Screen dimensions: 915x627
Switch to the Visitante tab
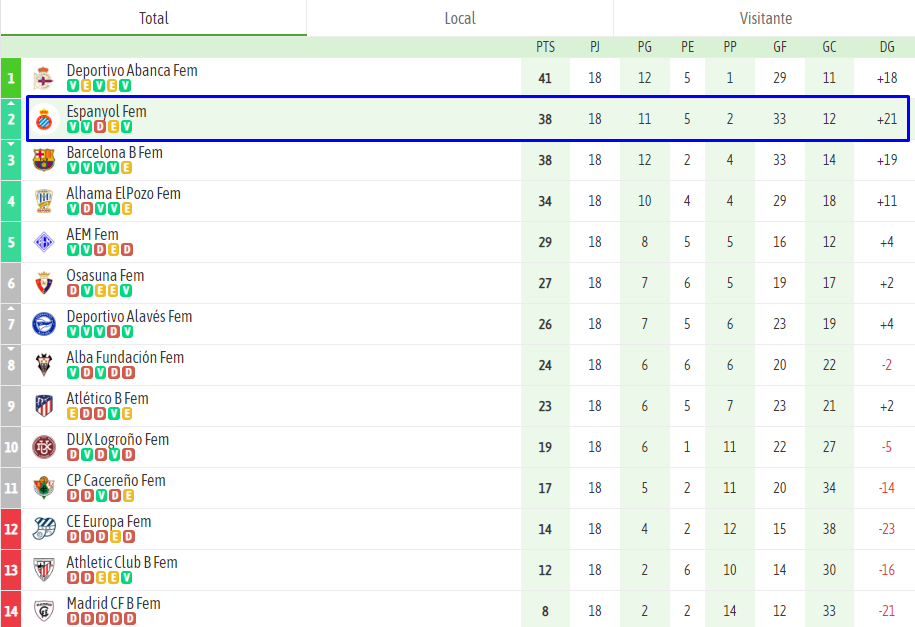point(766,17)
